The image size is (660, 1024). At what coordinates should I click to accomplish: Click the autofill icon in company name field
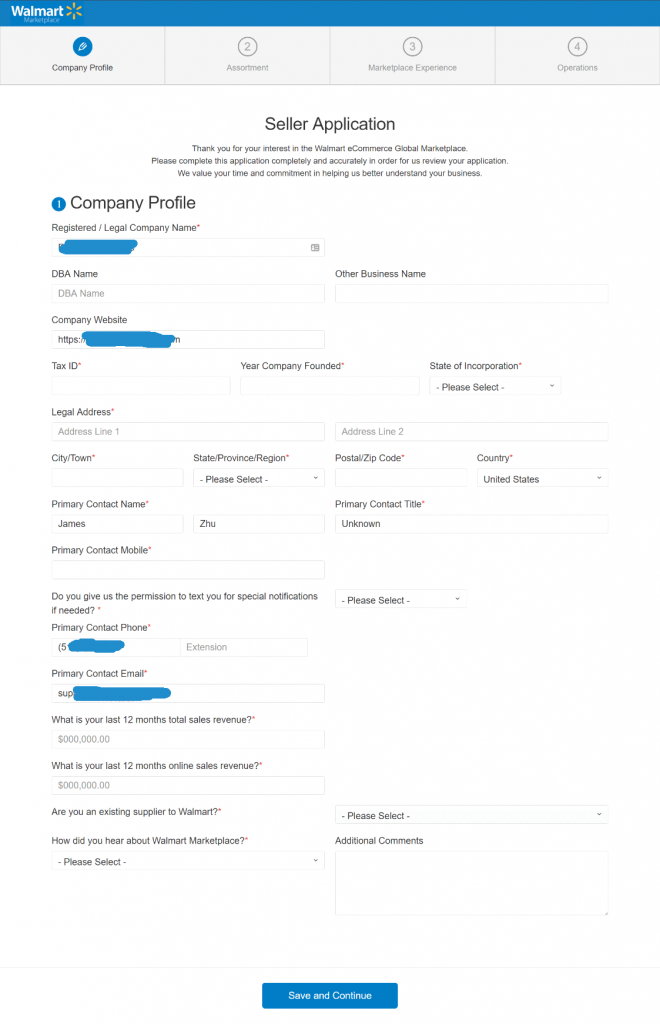315,248
